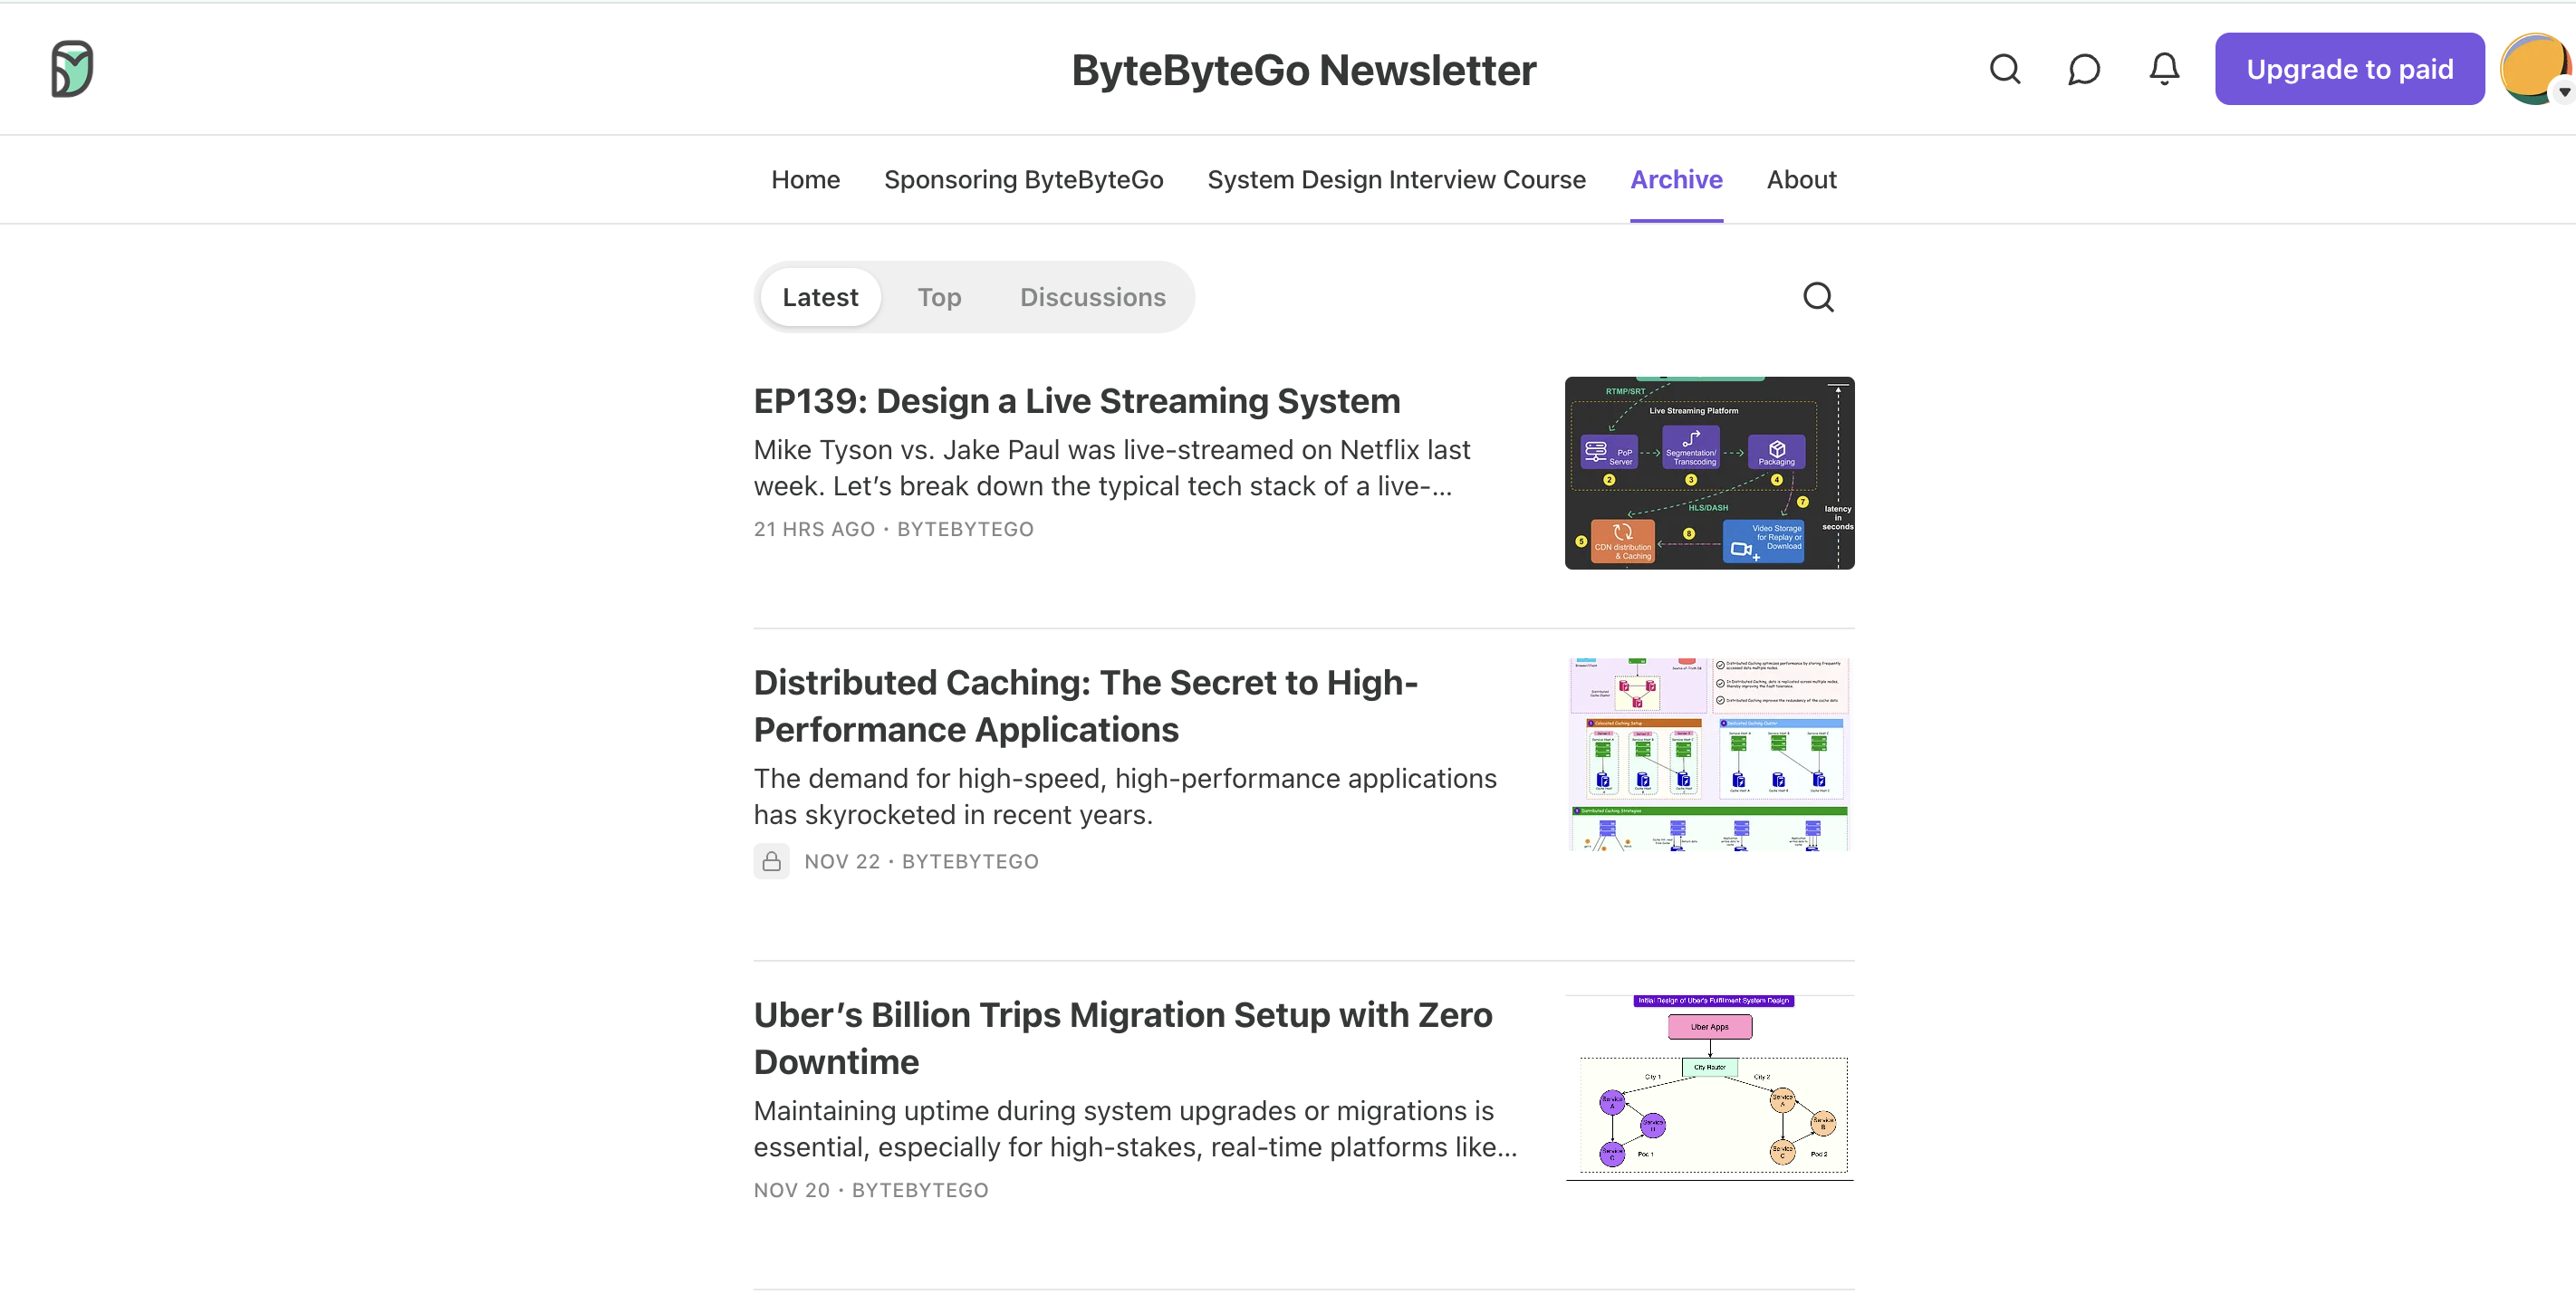
Task: Switch to the Top filter
Action: coord(939,297)
